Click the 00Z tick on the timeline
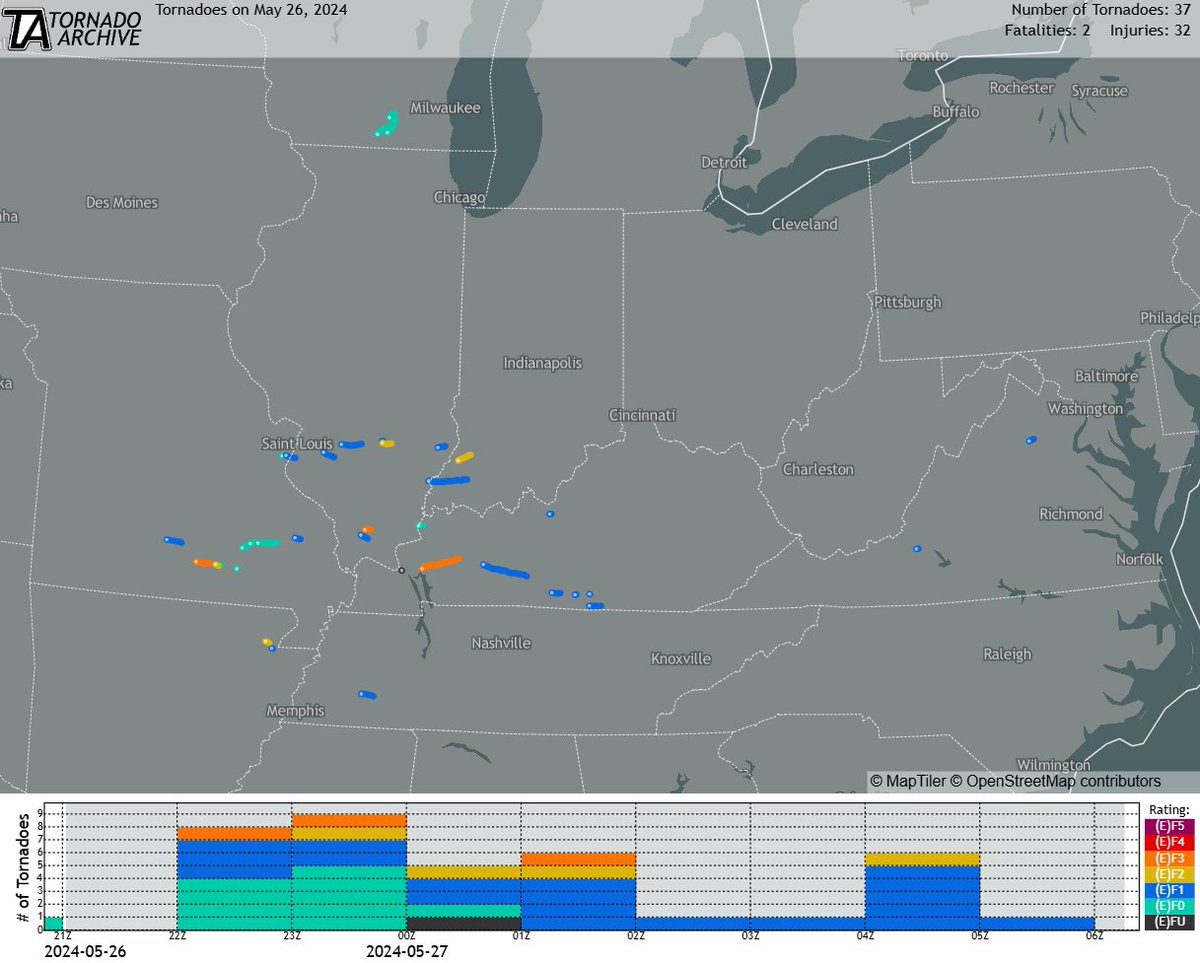The width and height of the screenshot is (1200, 963). click(x=406, y=938)
